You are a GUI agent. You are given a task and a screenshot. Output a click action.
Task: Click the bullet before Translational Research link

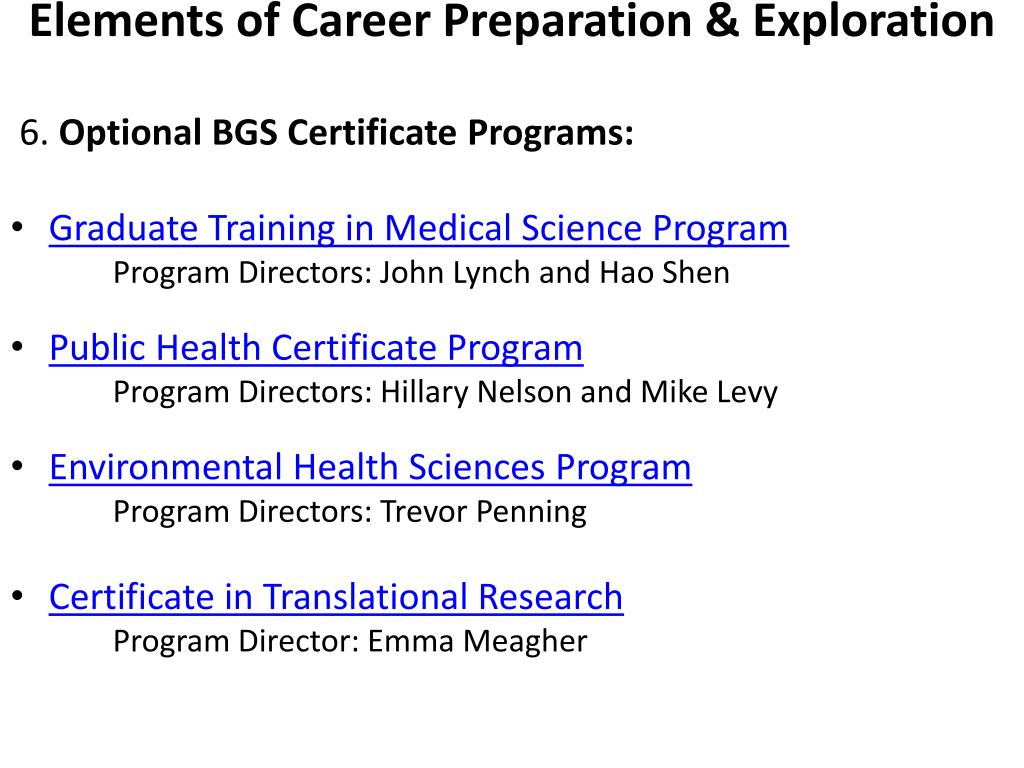click(18, 596)
